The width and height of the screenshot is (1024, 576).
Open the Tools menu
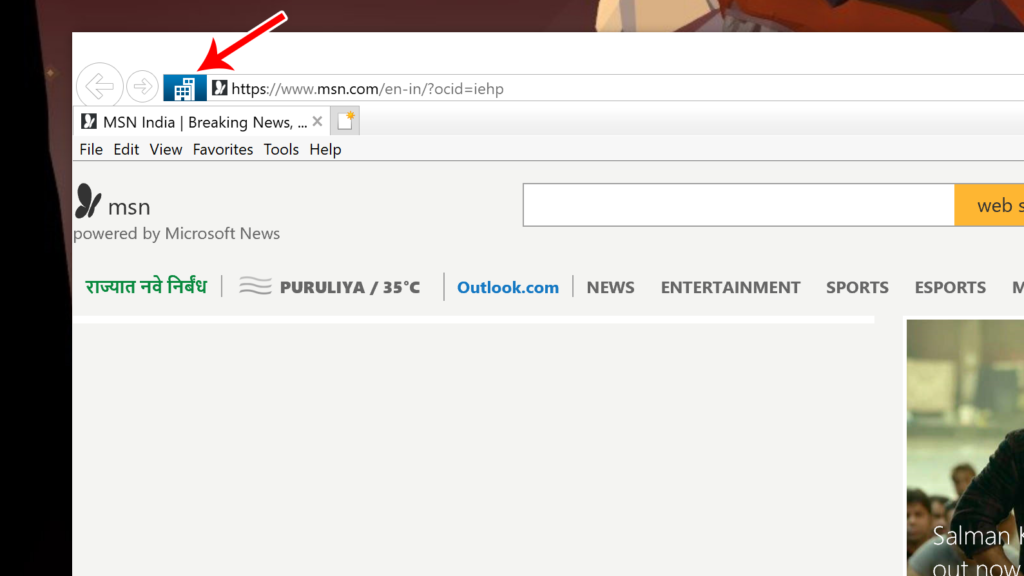(281, 150)
